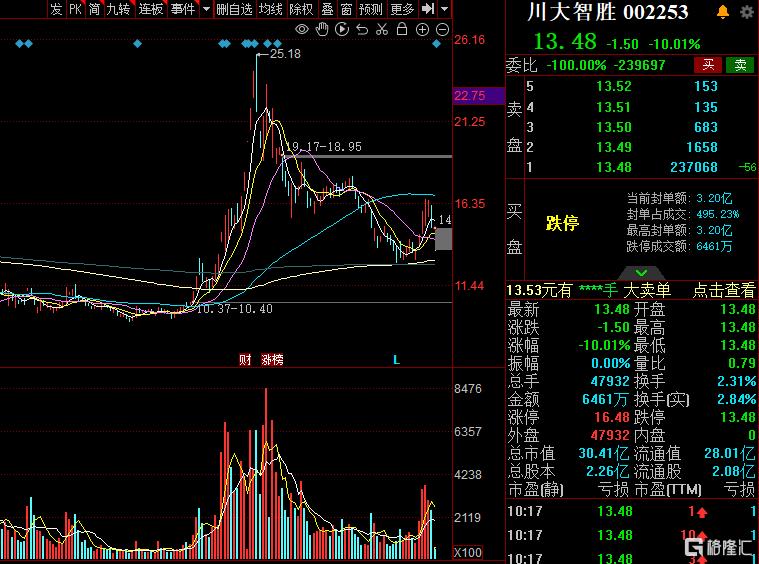Click the 换手 2.31% value

pos(736,381)
